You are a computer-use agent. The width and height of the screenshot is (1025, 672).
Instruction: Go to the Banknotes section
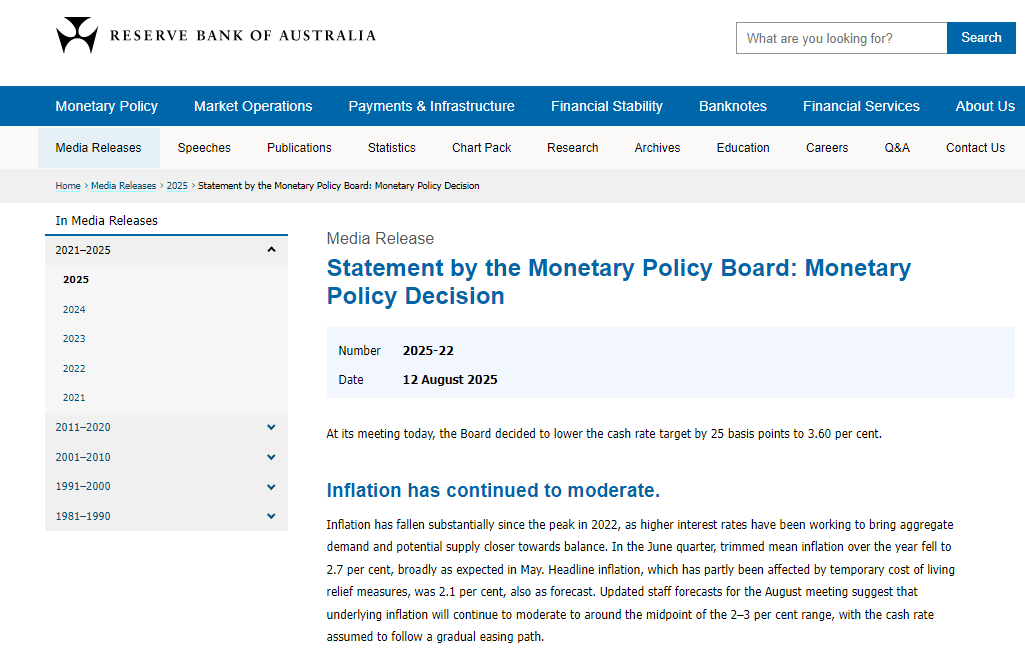[733, 107]
